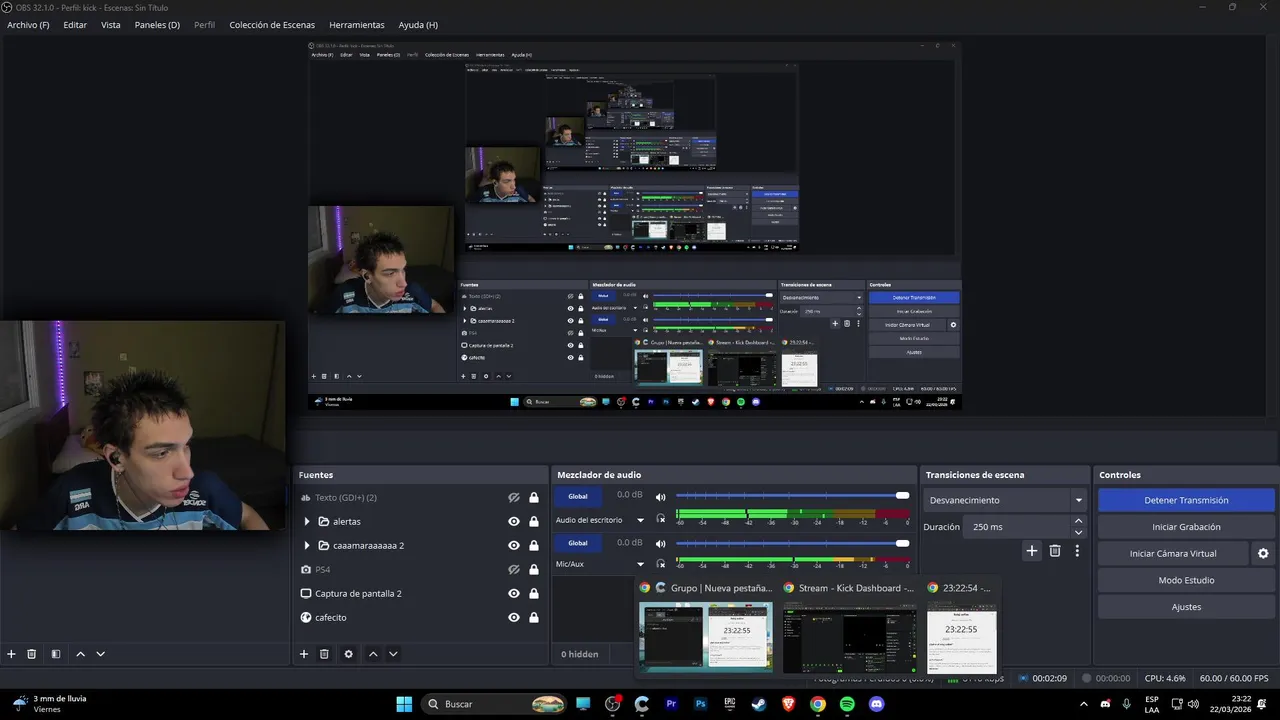Open Brave browser from the taskbar
The width and height of the screenshot is (1280, 720).
point(789,704)
